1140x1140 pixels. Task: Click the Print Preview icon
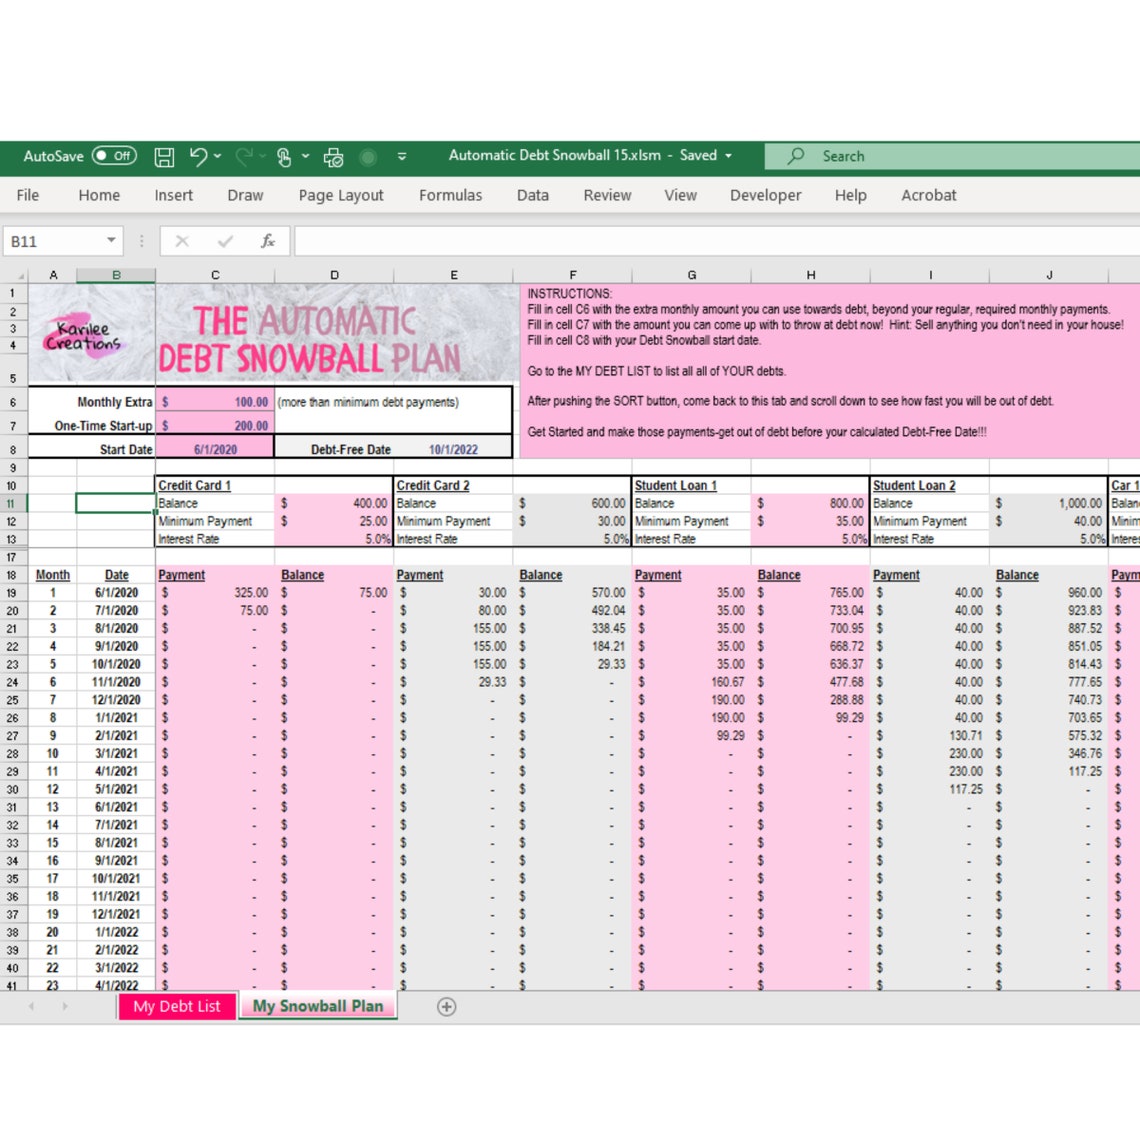click(333, 156)
